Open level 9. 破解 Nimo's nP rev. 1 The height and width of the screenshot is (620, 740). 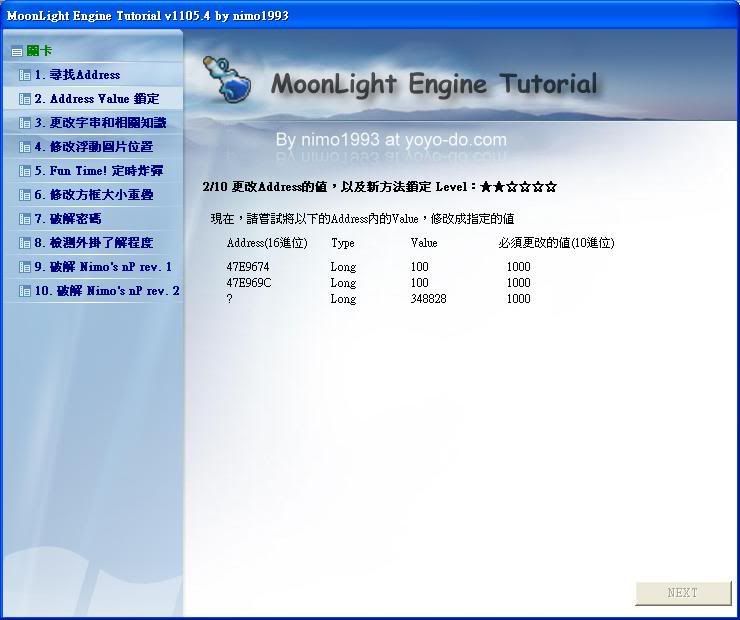pos(103,267)
